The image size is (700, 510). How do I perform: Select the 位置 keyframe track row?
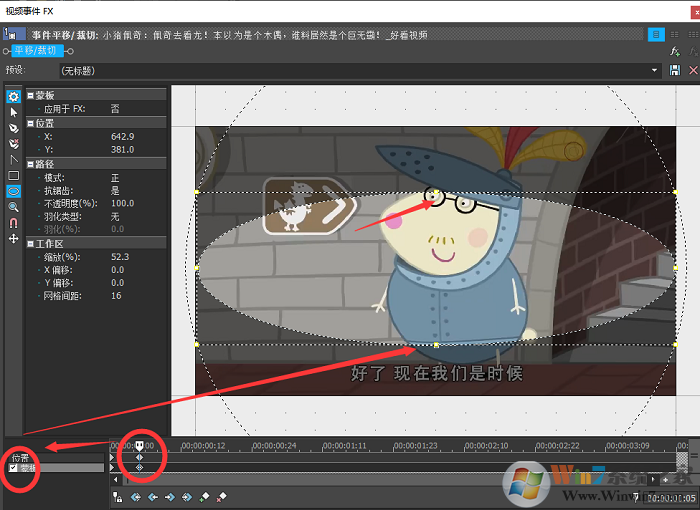pyautogui.click(x=55, y=456)
